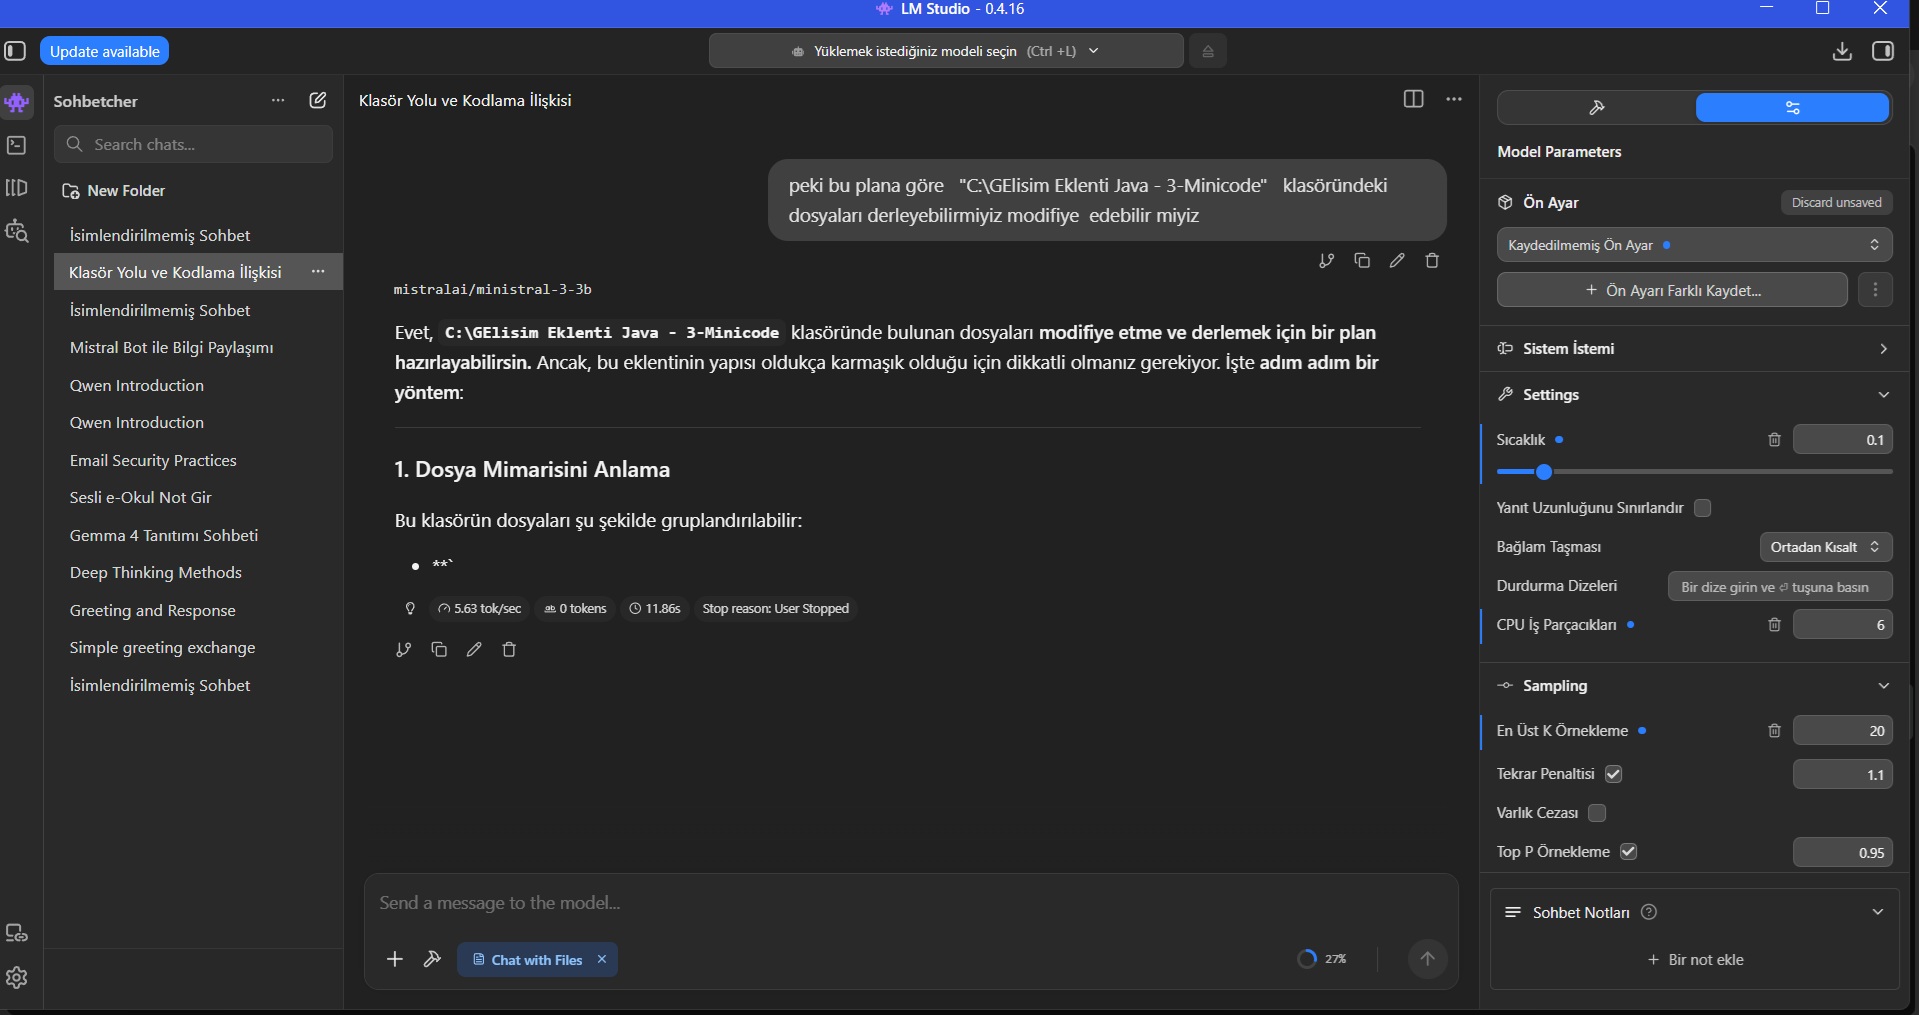Click Ön Ayarı Farklı Kaydet button

click(x=1672, y=290)
